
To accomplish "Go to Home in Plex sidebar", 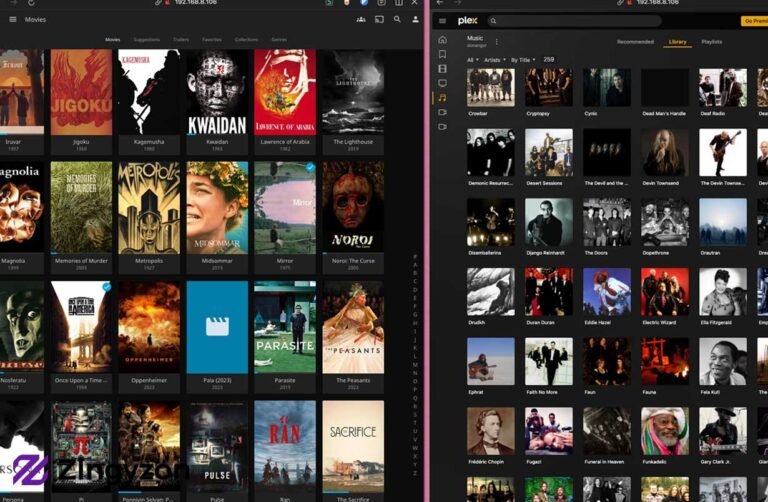I will tap(442, 40).
